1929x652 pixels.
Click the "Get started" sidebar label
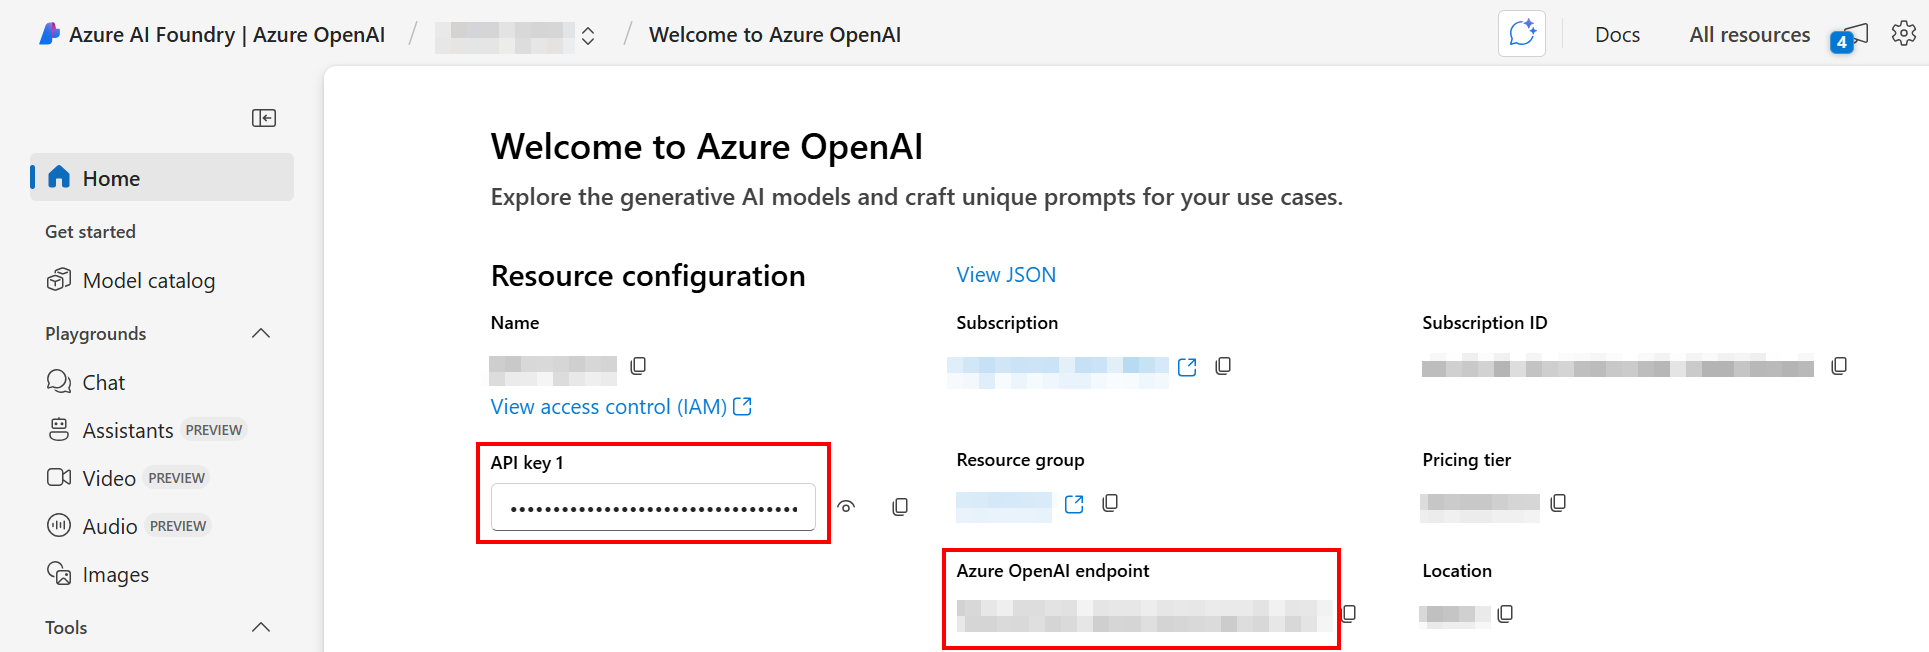(x=90, y=232)
